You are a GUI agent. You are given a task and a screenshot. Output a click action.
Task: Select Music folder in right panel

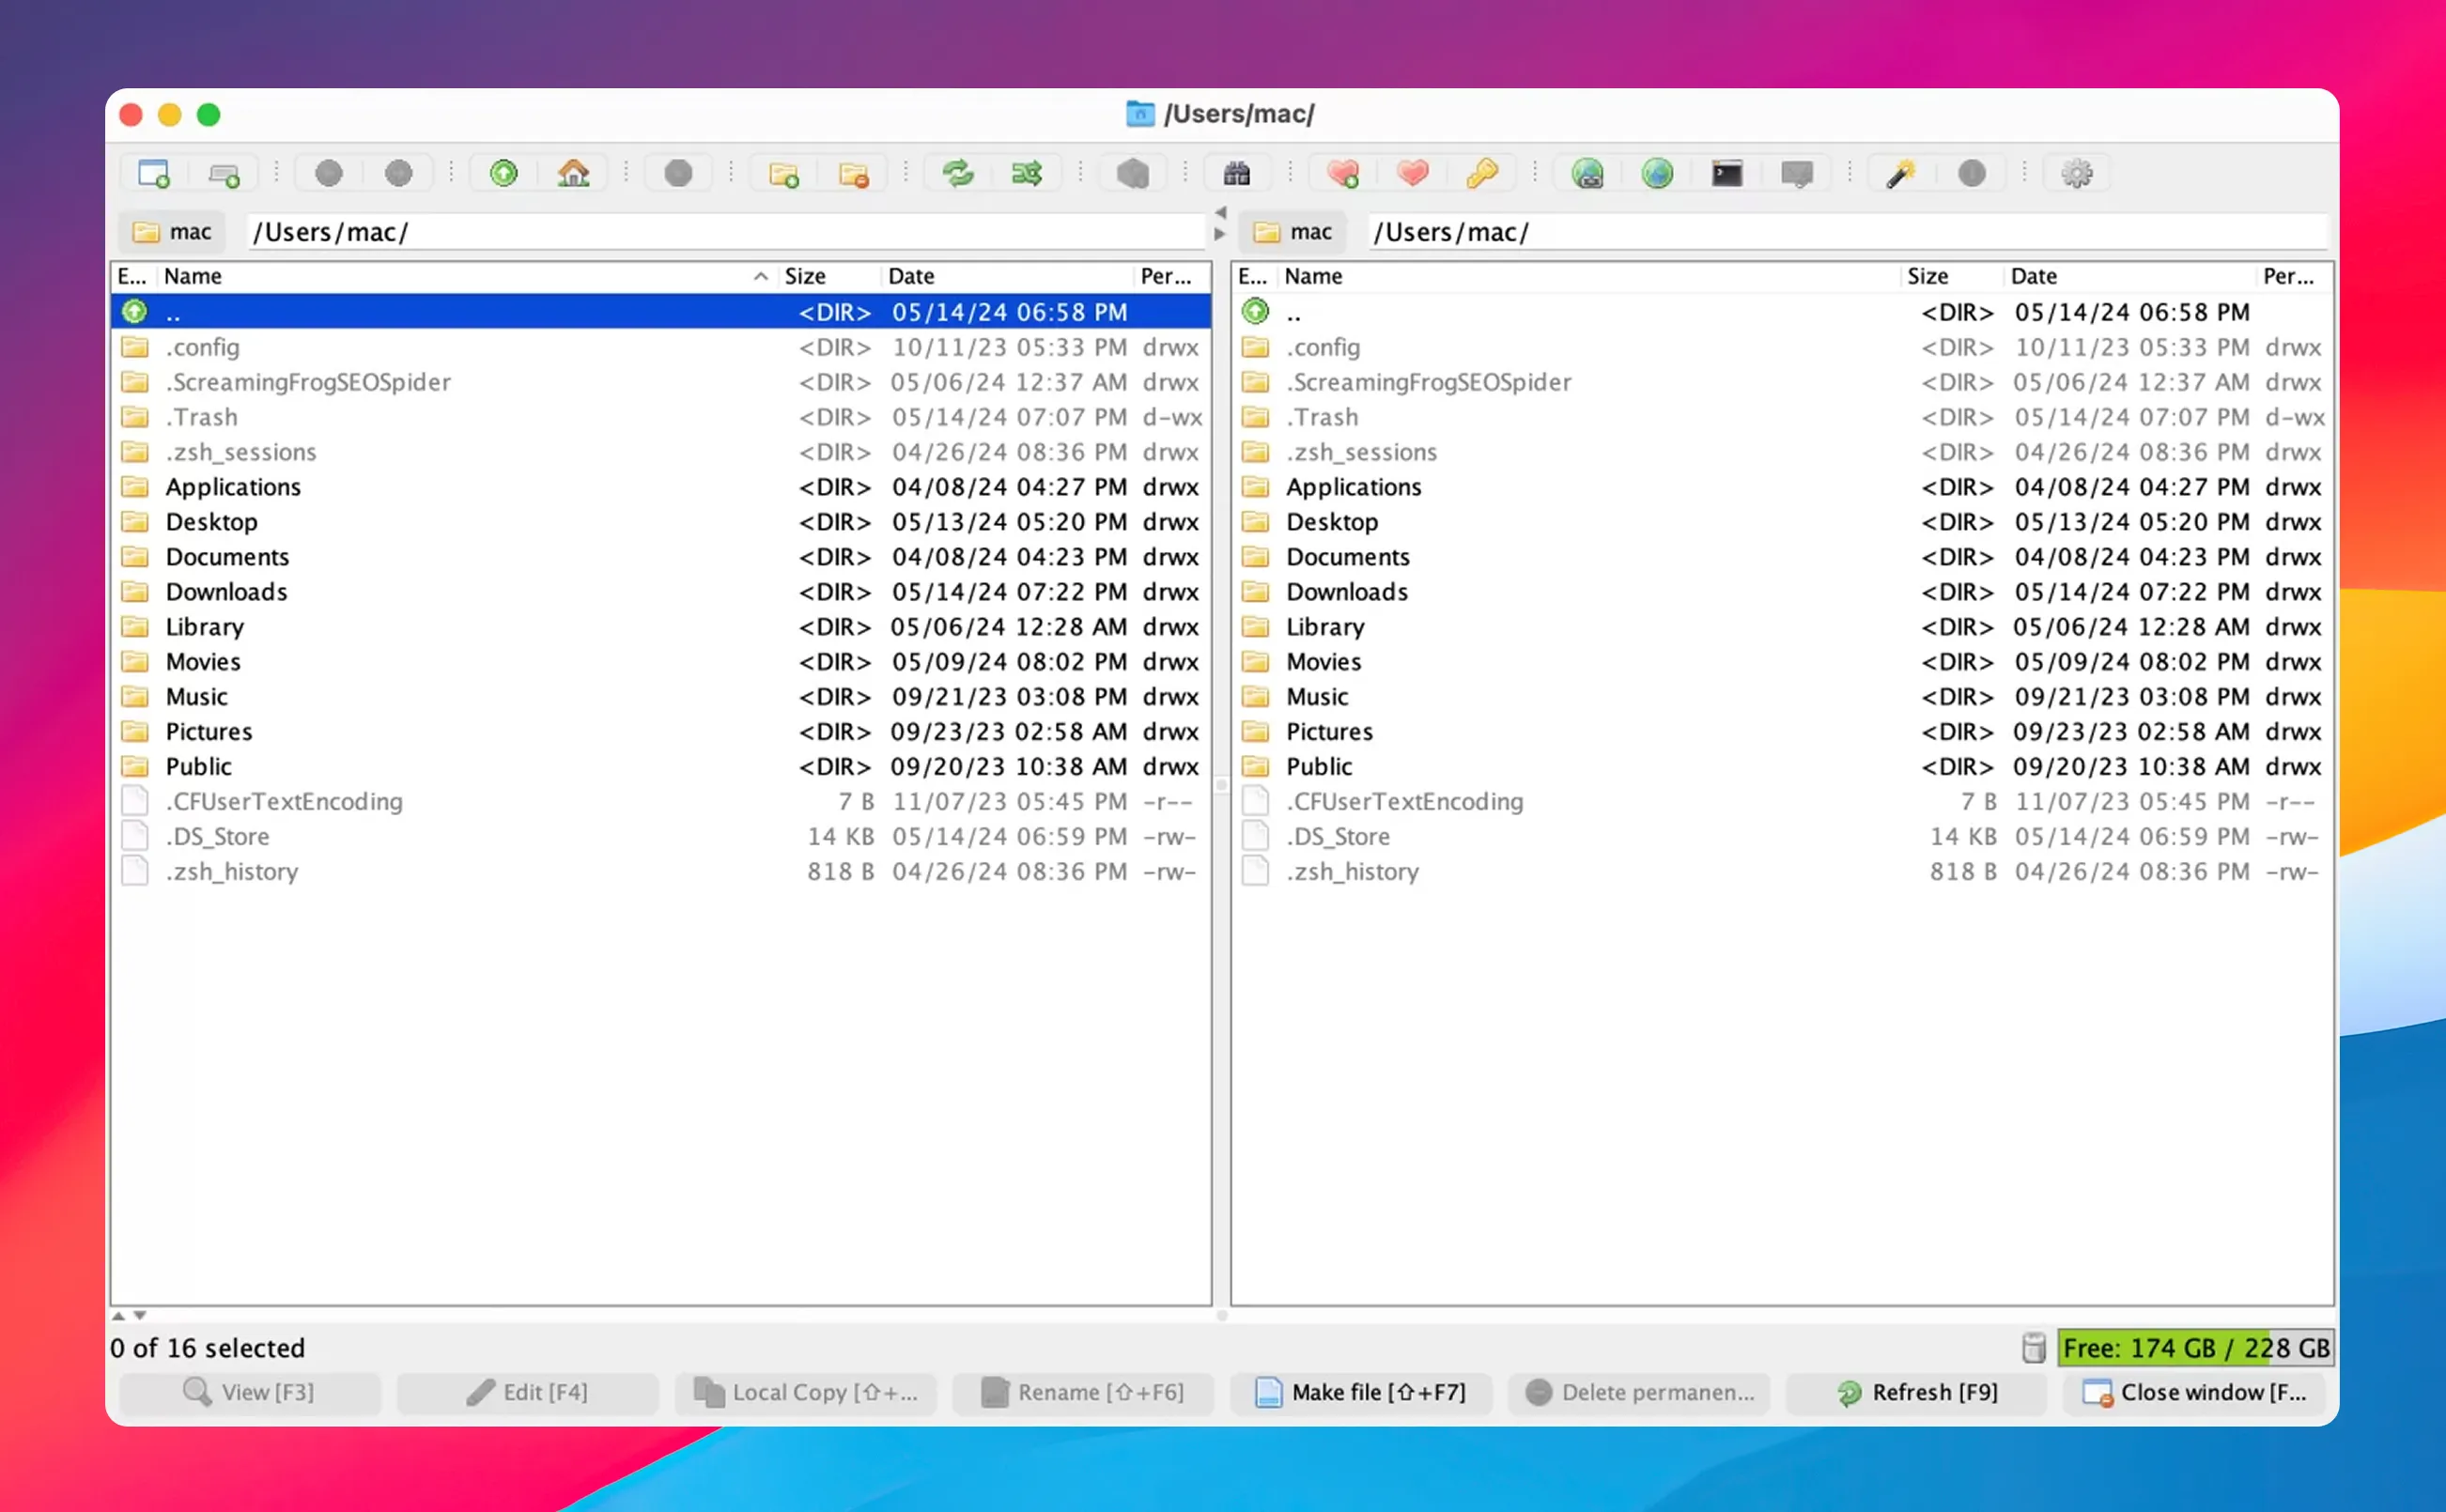point(1783,697)
